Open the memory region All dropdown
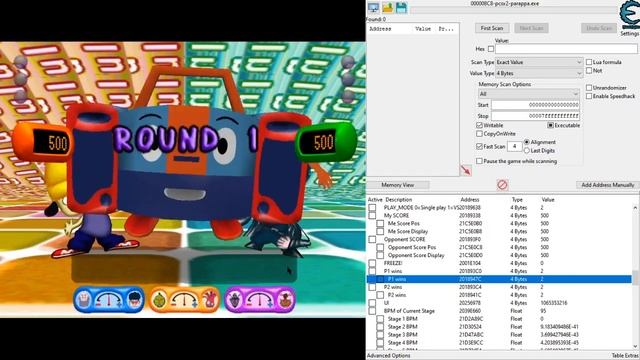Viewport: 640px width, 360px height. click(x=529, y=94)
